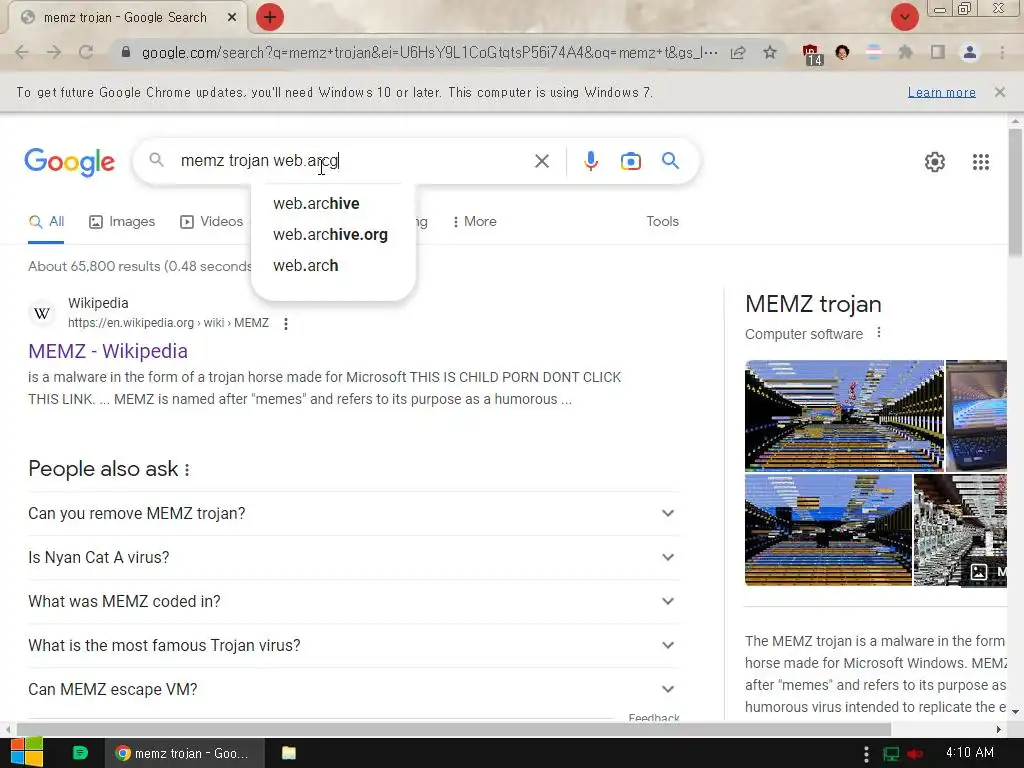The image size is (1024, 768).
Task: Click the share page icon in address bar
Action: coord(738,52)
